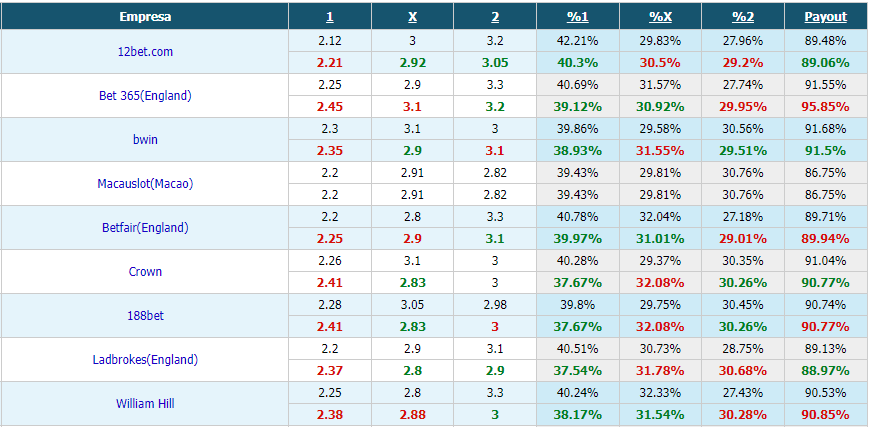
Task: Select Bet 365 current odd 2.45
Action: [x=330, y=107]
